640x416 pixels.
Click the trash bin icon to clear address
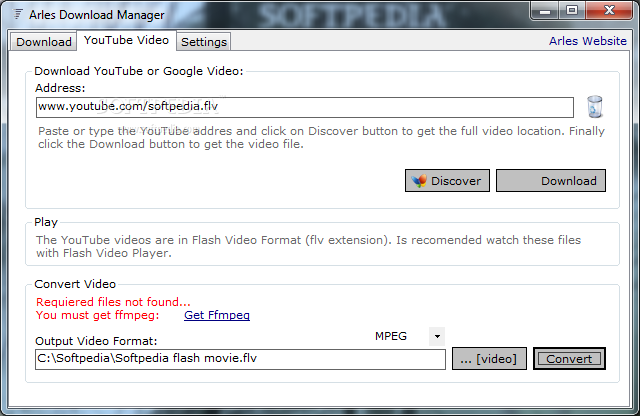594,107
